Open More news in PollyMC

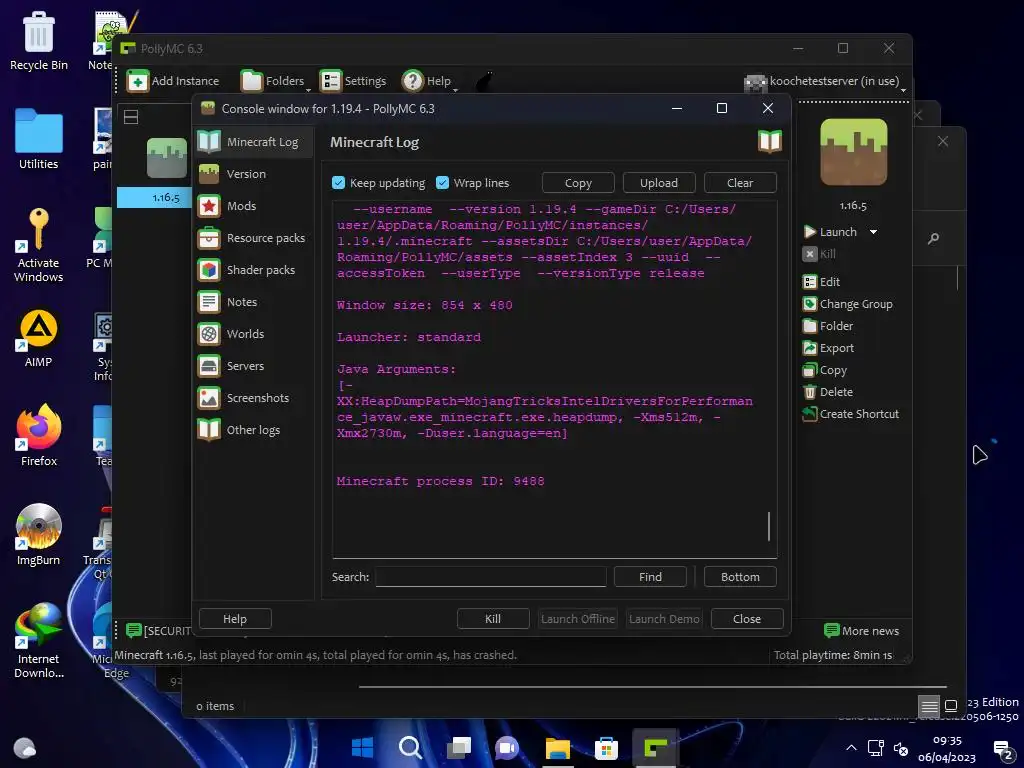tap(861, 631)
